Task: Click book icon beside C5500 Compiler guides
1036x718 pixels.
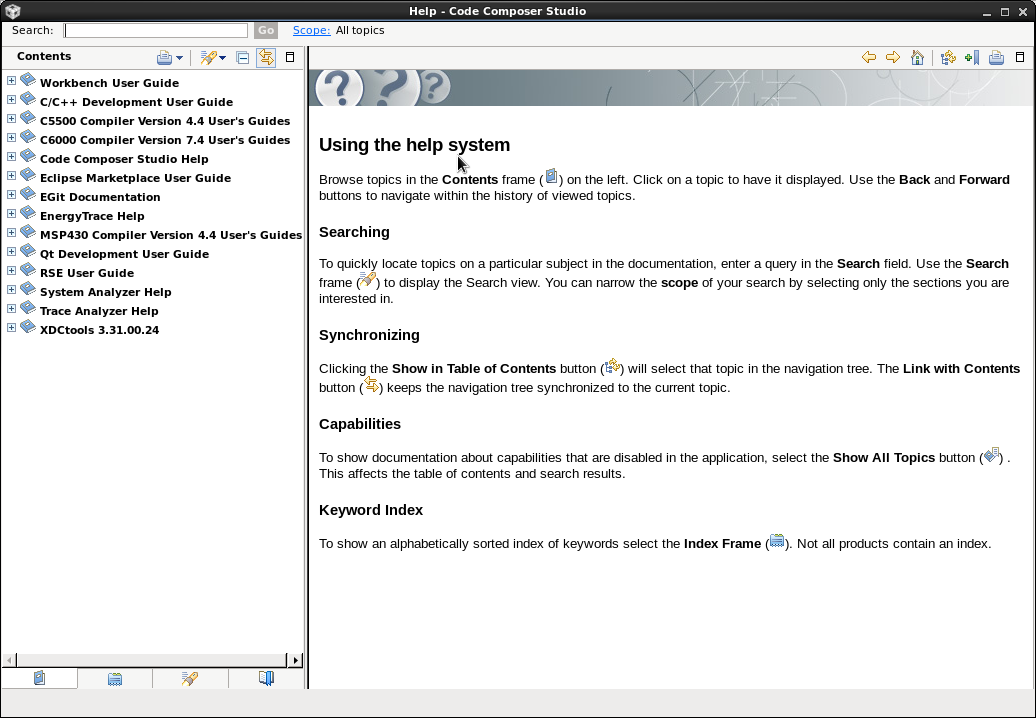Action: click(x=28, y=118)
